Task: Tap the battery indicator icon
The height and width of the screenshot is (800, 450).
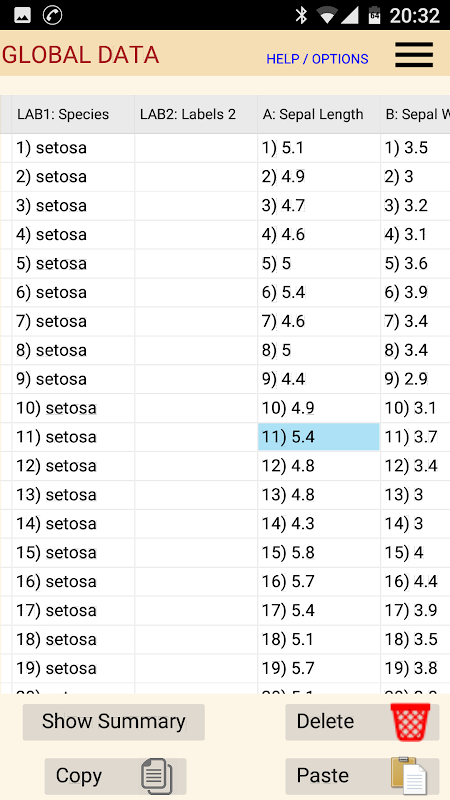Action: pos(374,15)
